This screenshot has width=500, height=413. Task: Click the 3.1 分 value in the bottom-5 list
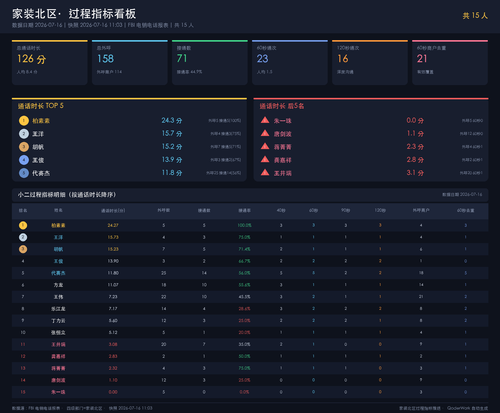415,173
